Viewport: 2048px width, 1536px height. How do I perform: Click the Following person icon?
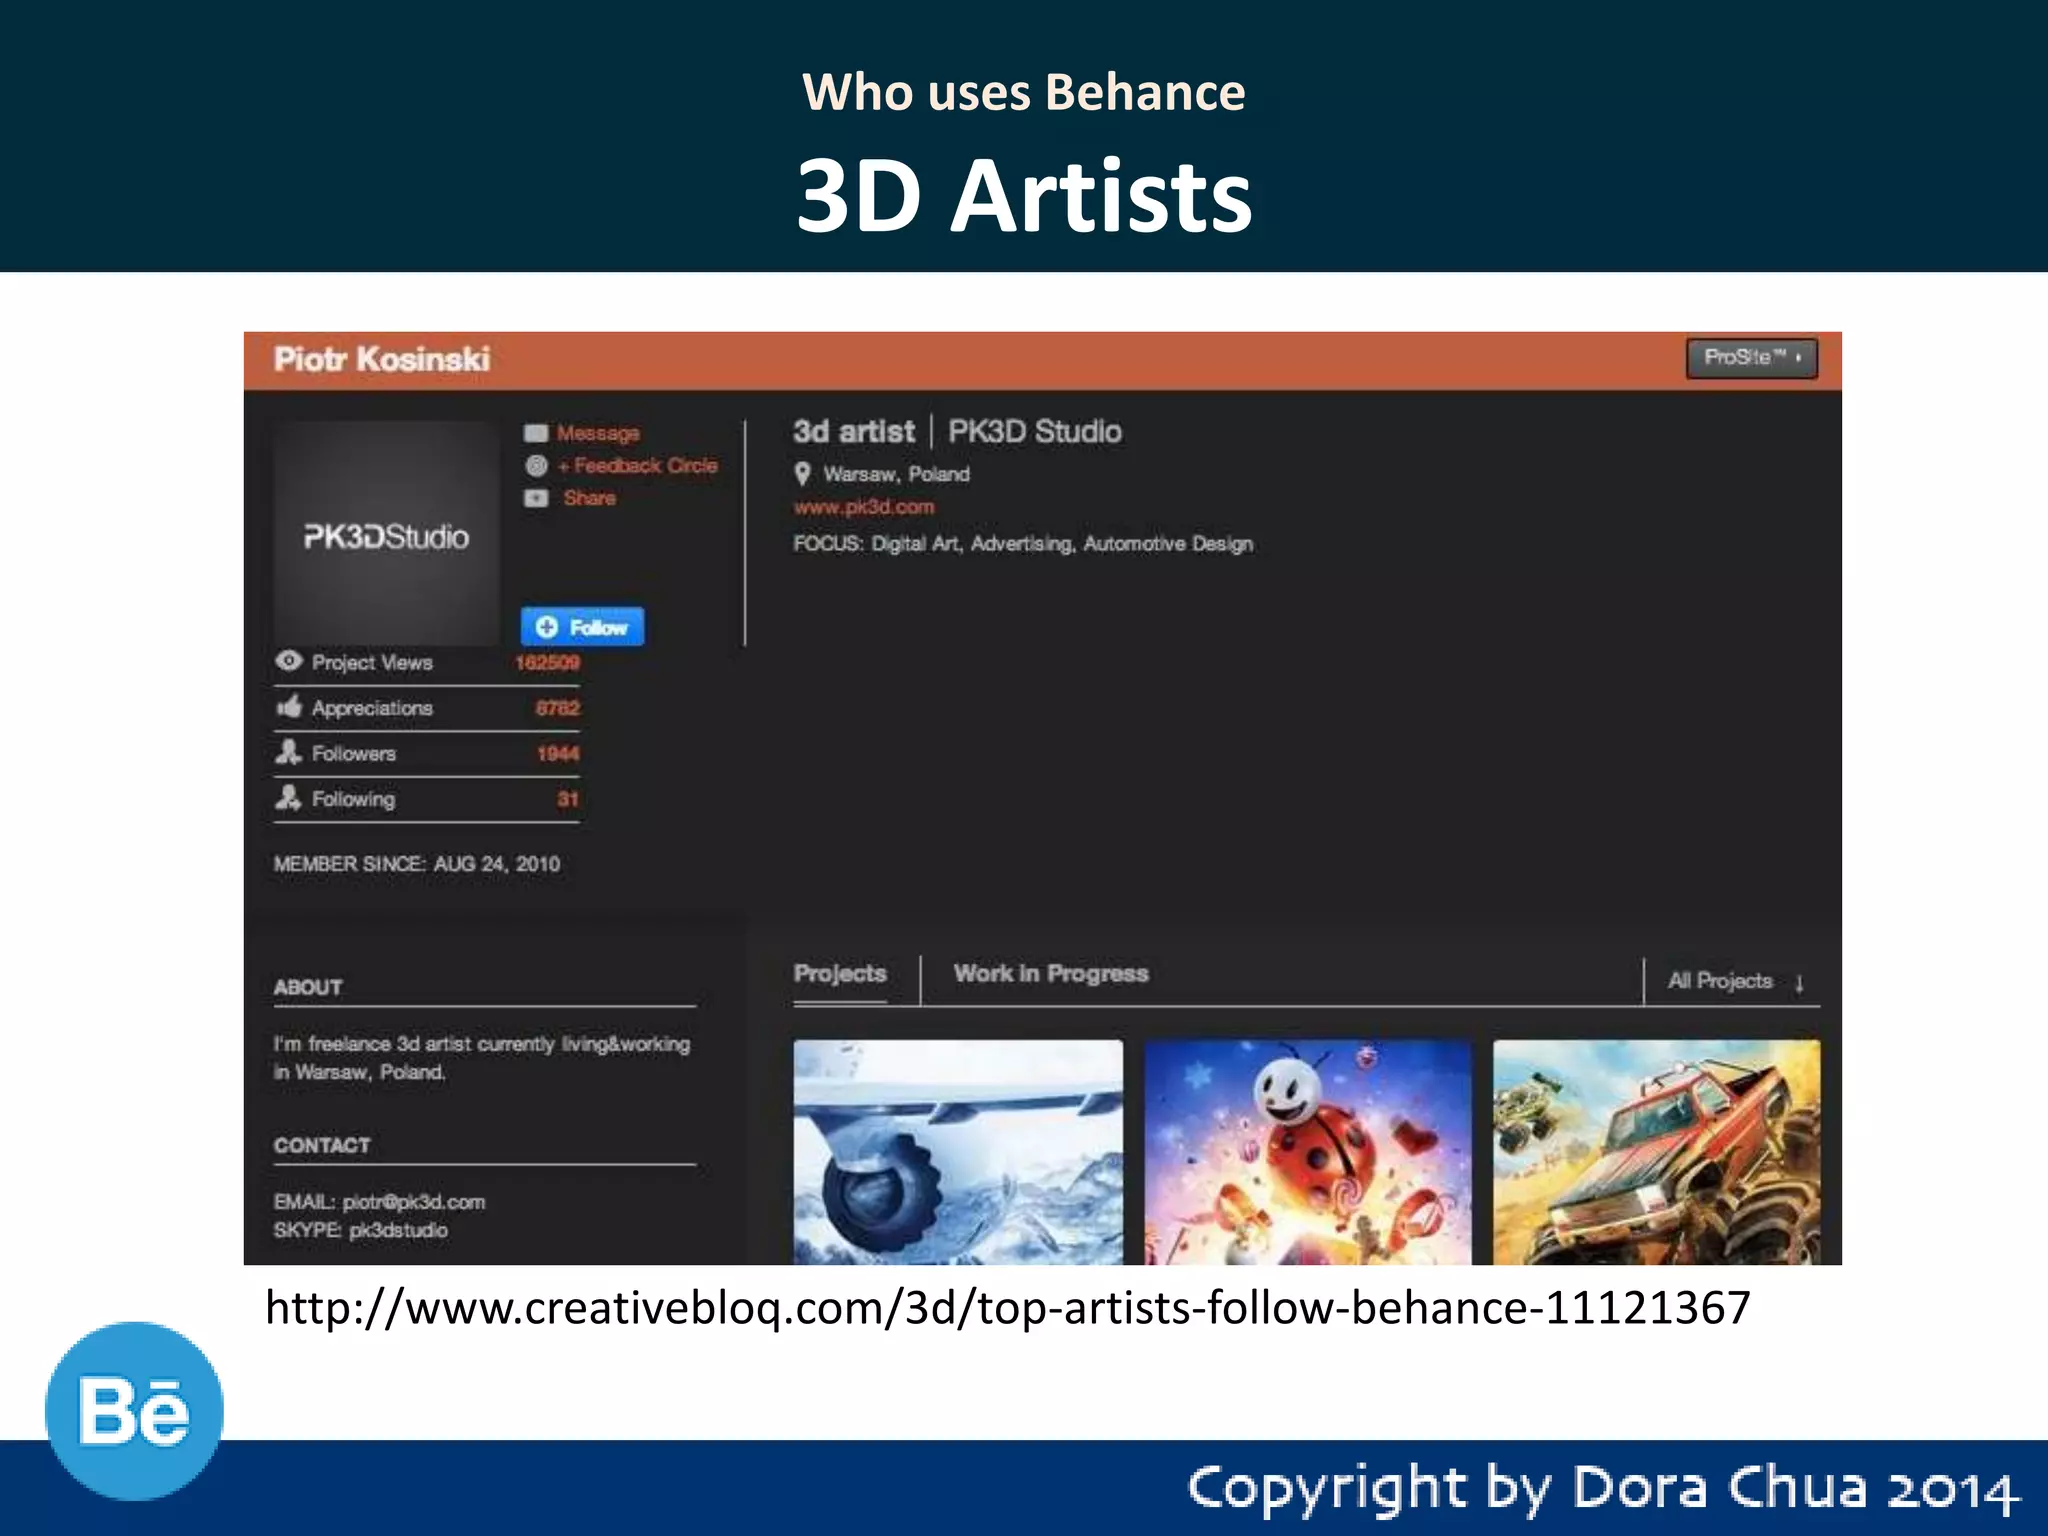tap(288, 798)
